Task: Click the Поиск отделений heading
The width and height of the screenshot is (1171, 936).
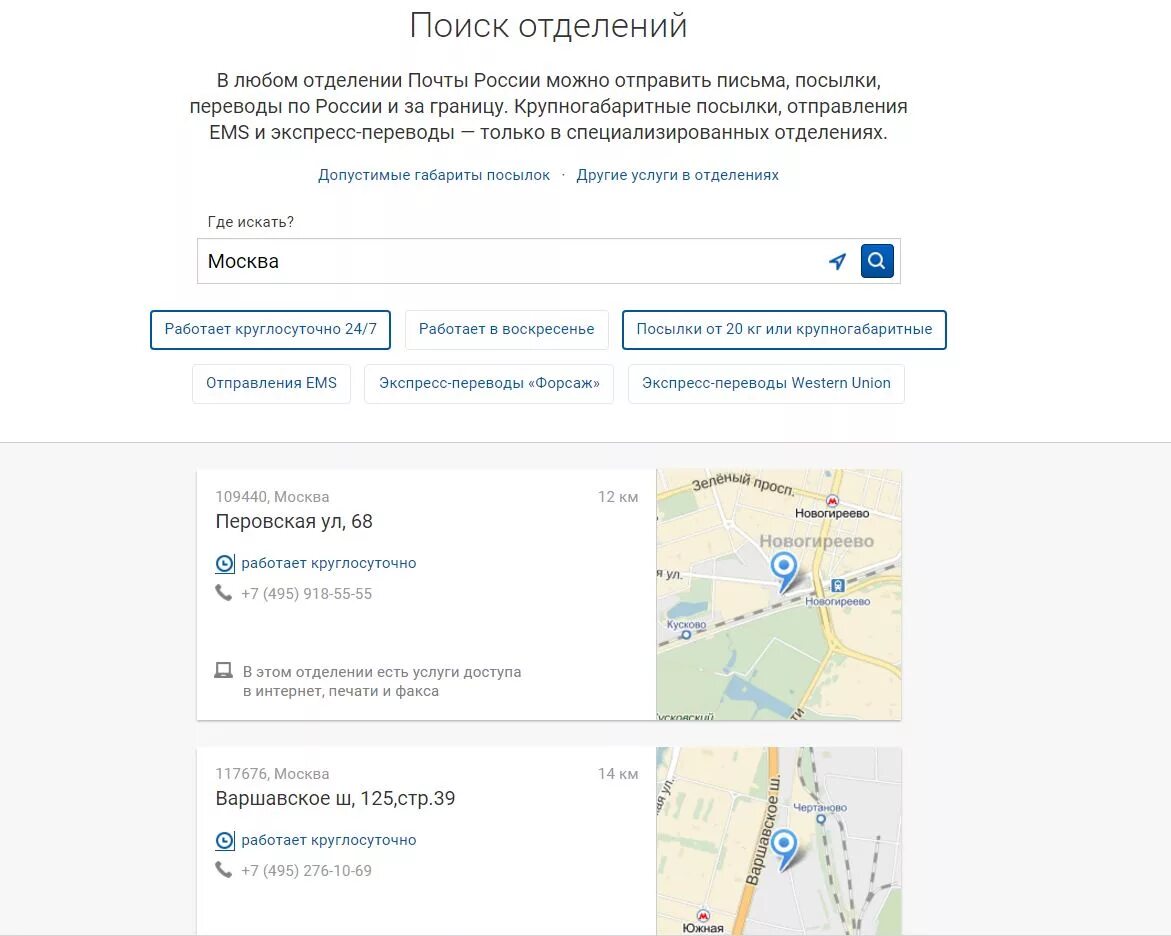Action: (x=548, y=25)
